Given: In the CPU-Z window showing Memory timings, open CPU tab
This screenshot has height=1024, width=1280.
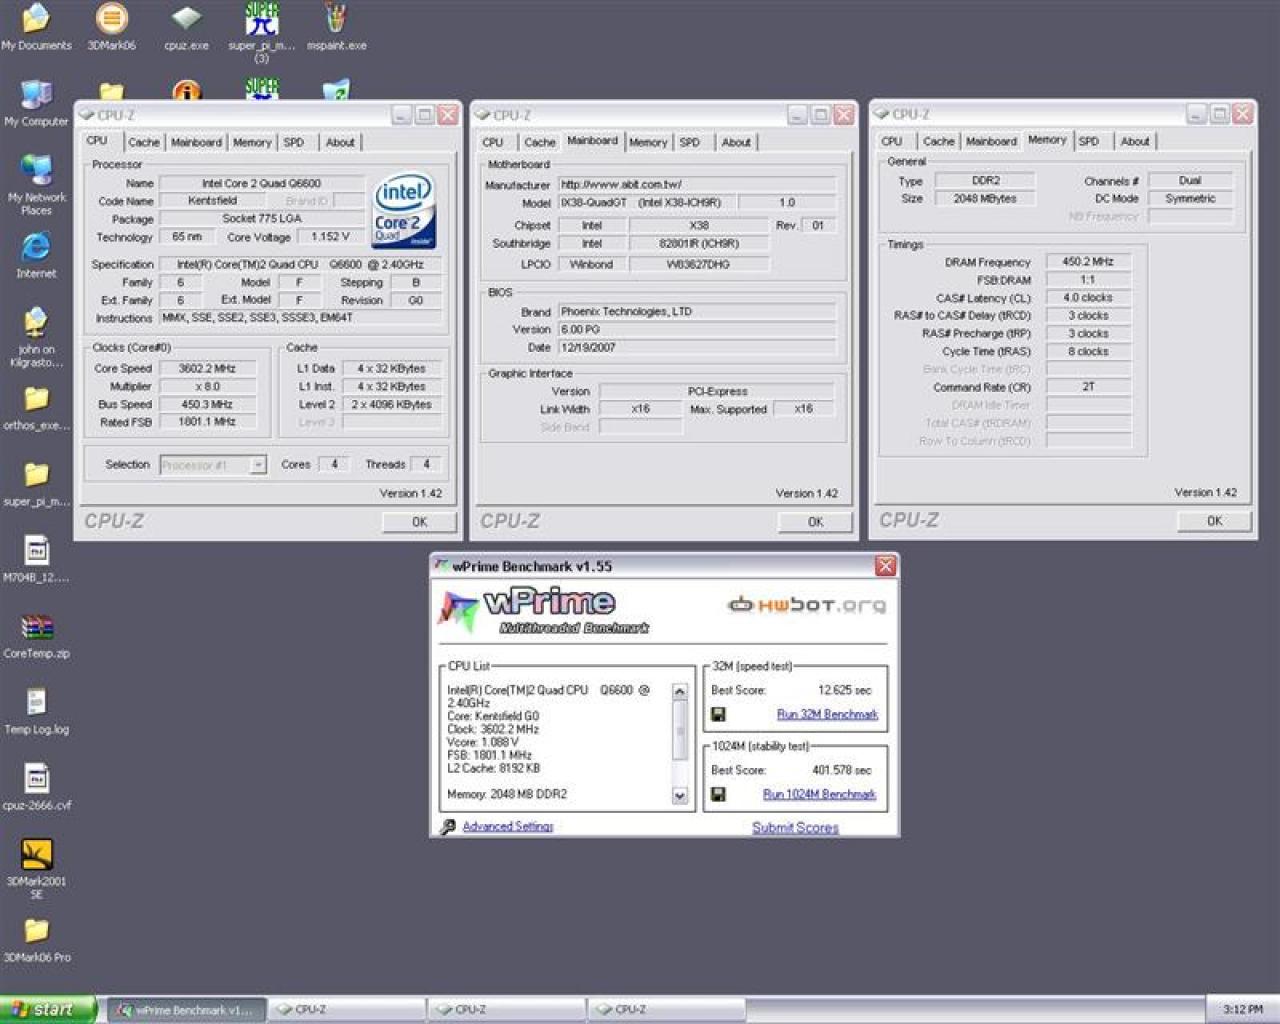Looking at the screenshot, I should click(891, 141).
